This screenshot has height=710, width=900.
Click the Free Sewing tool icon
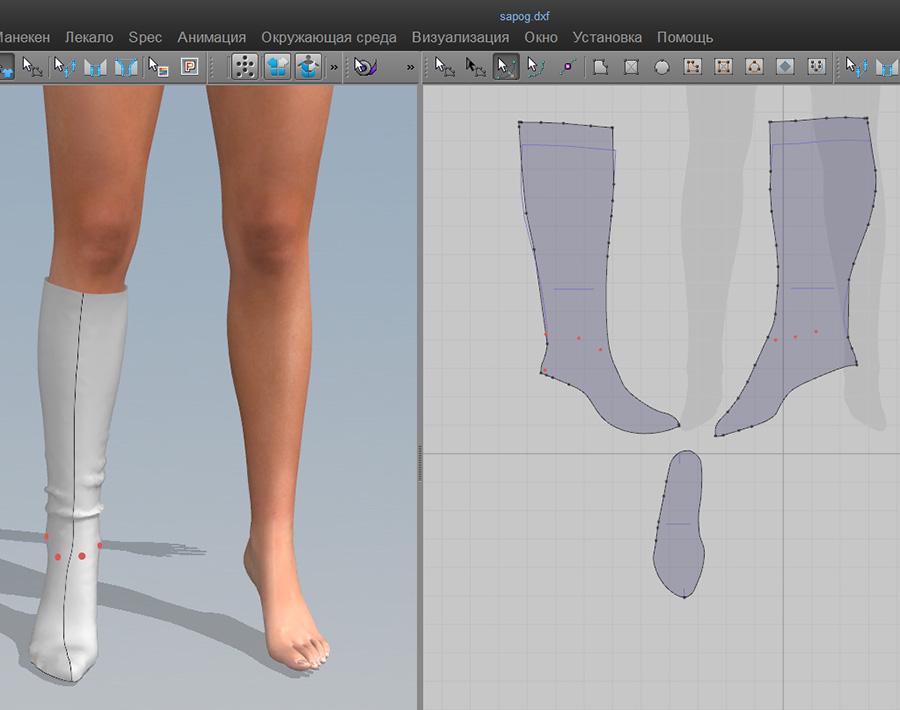coord(126,67)
